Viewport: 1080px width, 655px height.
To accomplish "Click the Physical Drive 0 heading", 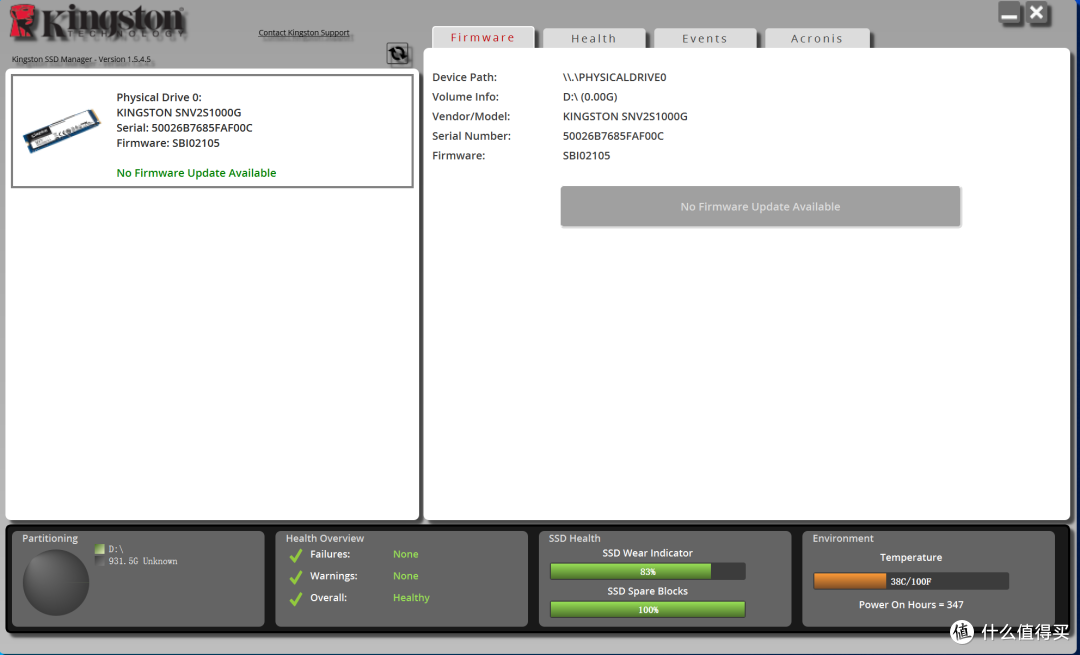I will 159,97.
